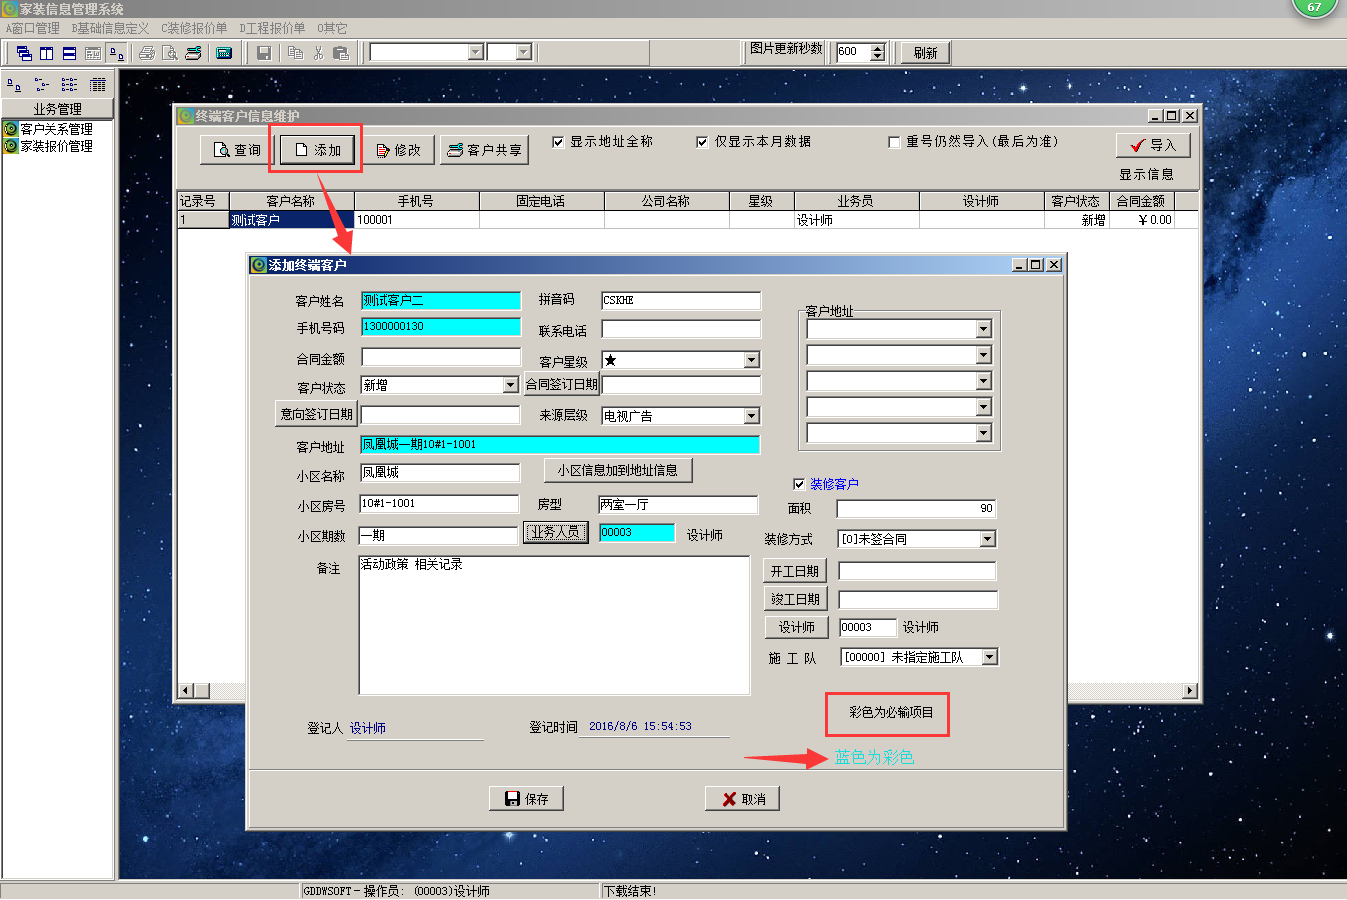This screenshot has width=1347, height=900.
Task: Click the 取消 cancel button
Action: 742,798
